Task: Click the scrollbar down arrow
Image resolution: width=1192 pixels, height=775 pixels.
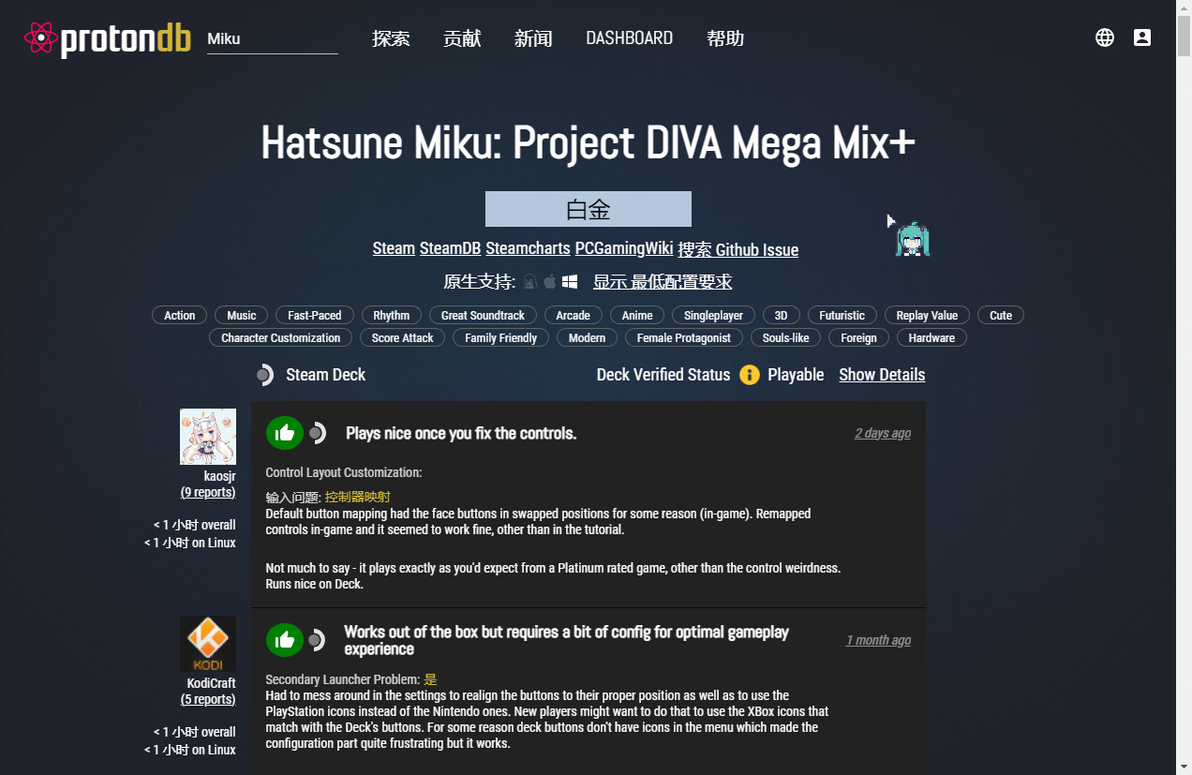Action: click(x=1184, y=767)
